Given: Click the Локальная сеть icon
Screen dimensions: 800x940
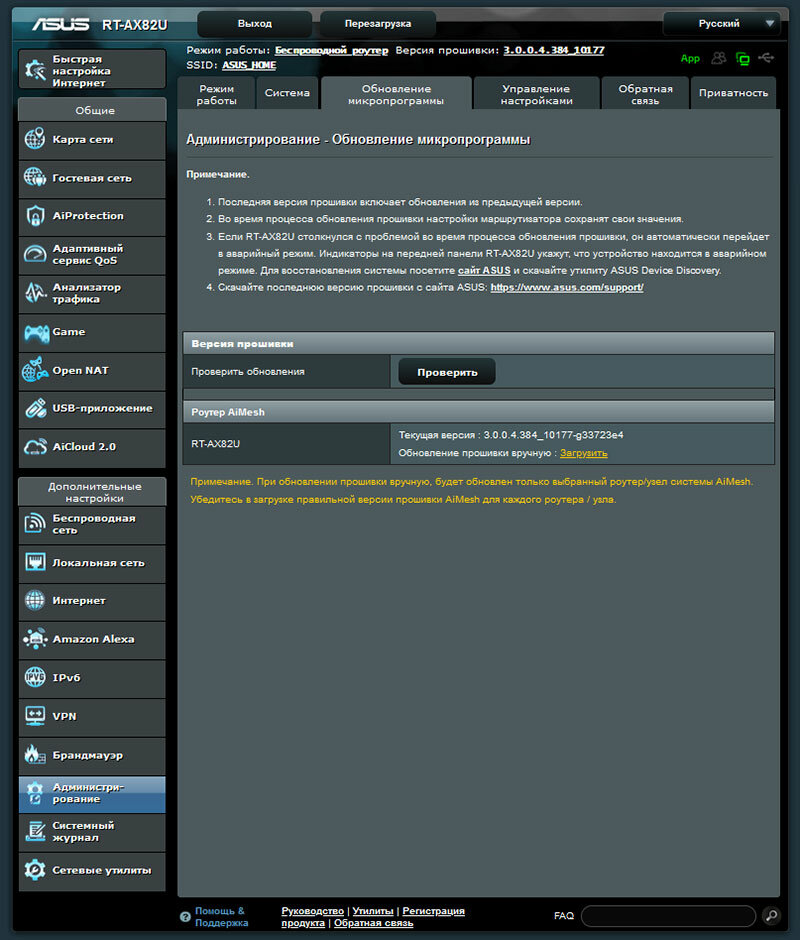Looking at the screenshot, I should tap(35, 562).
